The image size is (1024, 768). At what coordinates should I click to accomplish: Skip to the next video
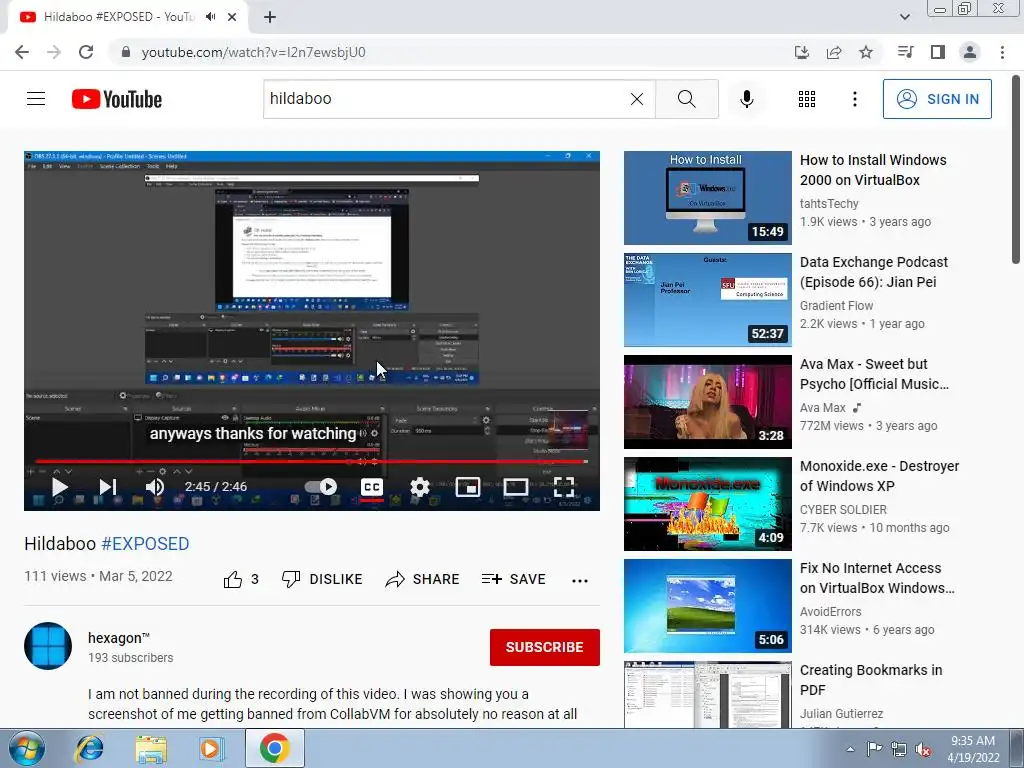tap(108, 487)
